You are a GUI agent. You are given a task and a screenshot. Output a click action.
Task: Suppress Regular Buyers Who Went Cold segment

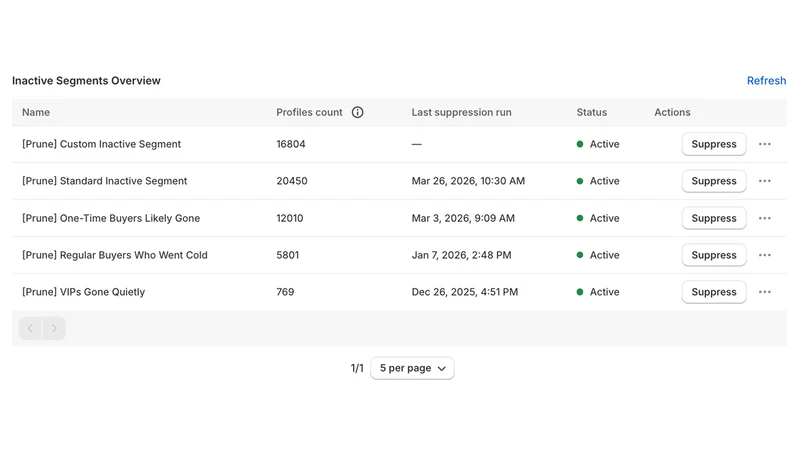(714, 255)
